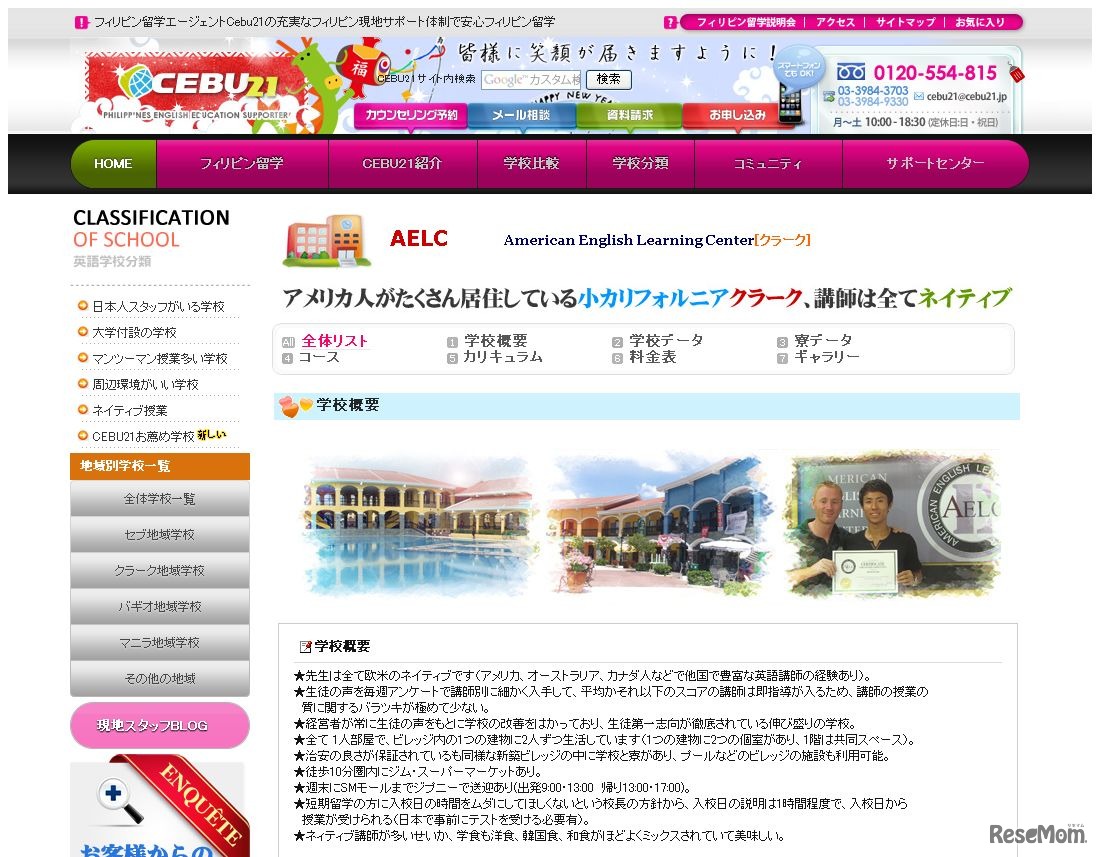The height and width of the screenshot is (857, 1100).
Task: Click the 新しい badge next to CEBU21お薦め学校
Action: click(212, 435)
